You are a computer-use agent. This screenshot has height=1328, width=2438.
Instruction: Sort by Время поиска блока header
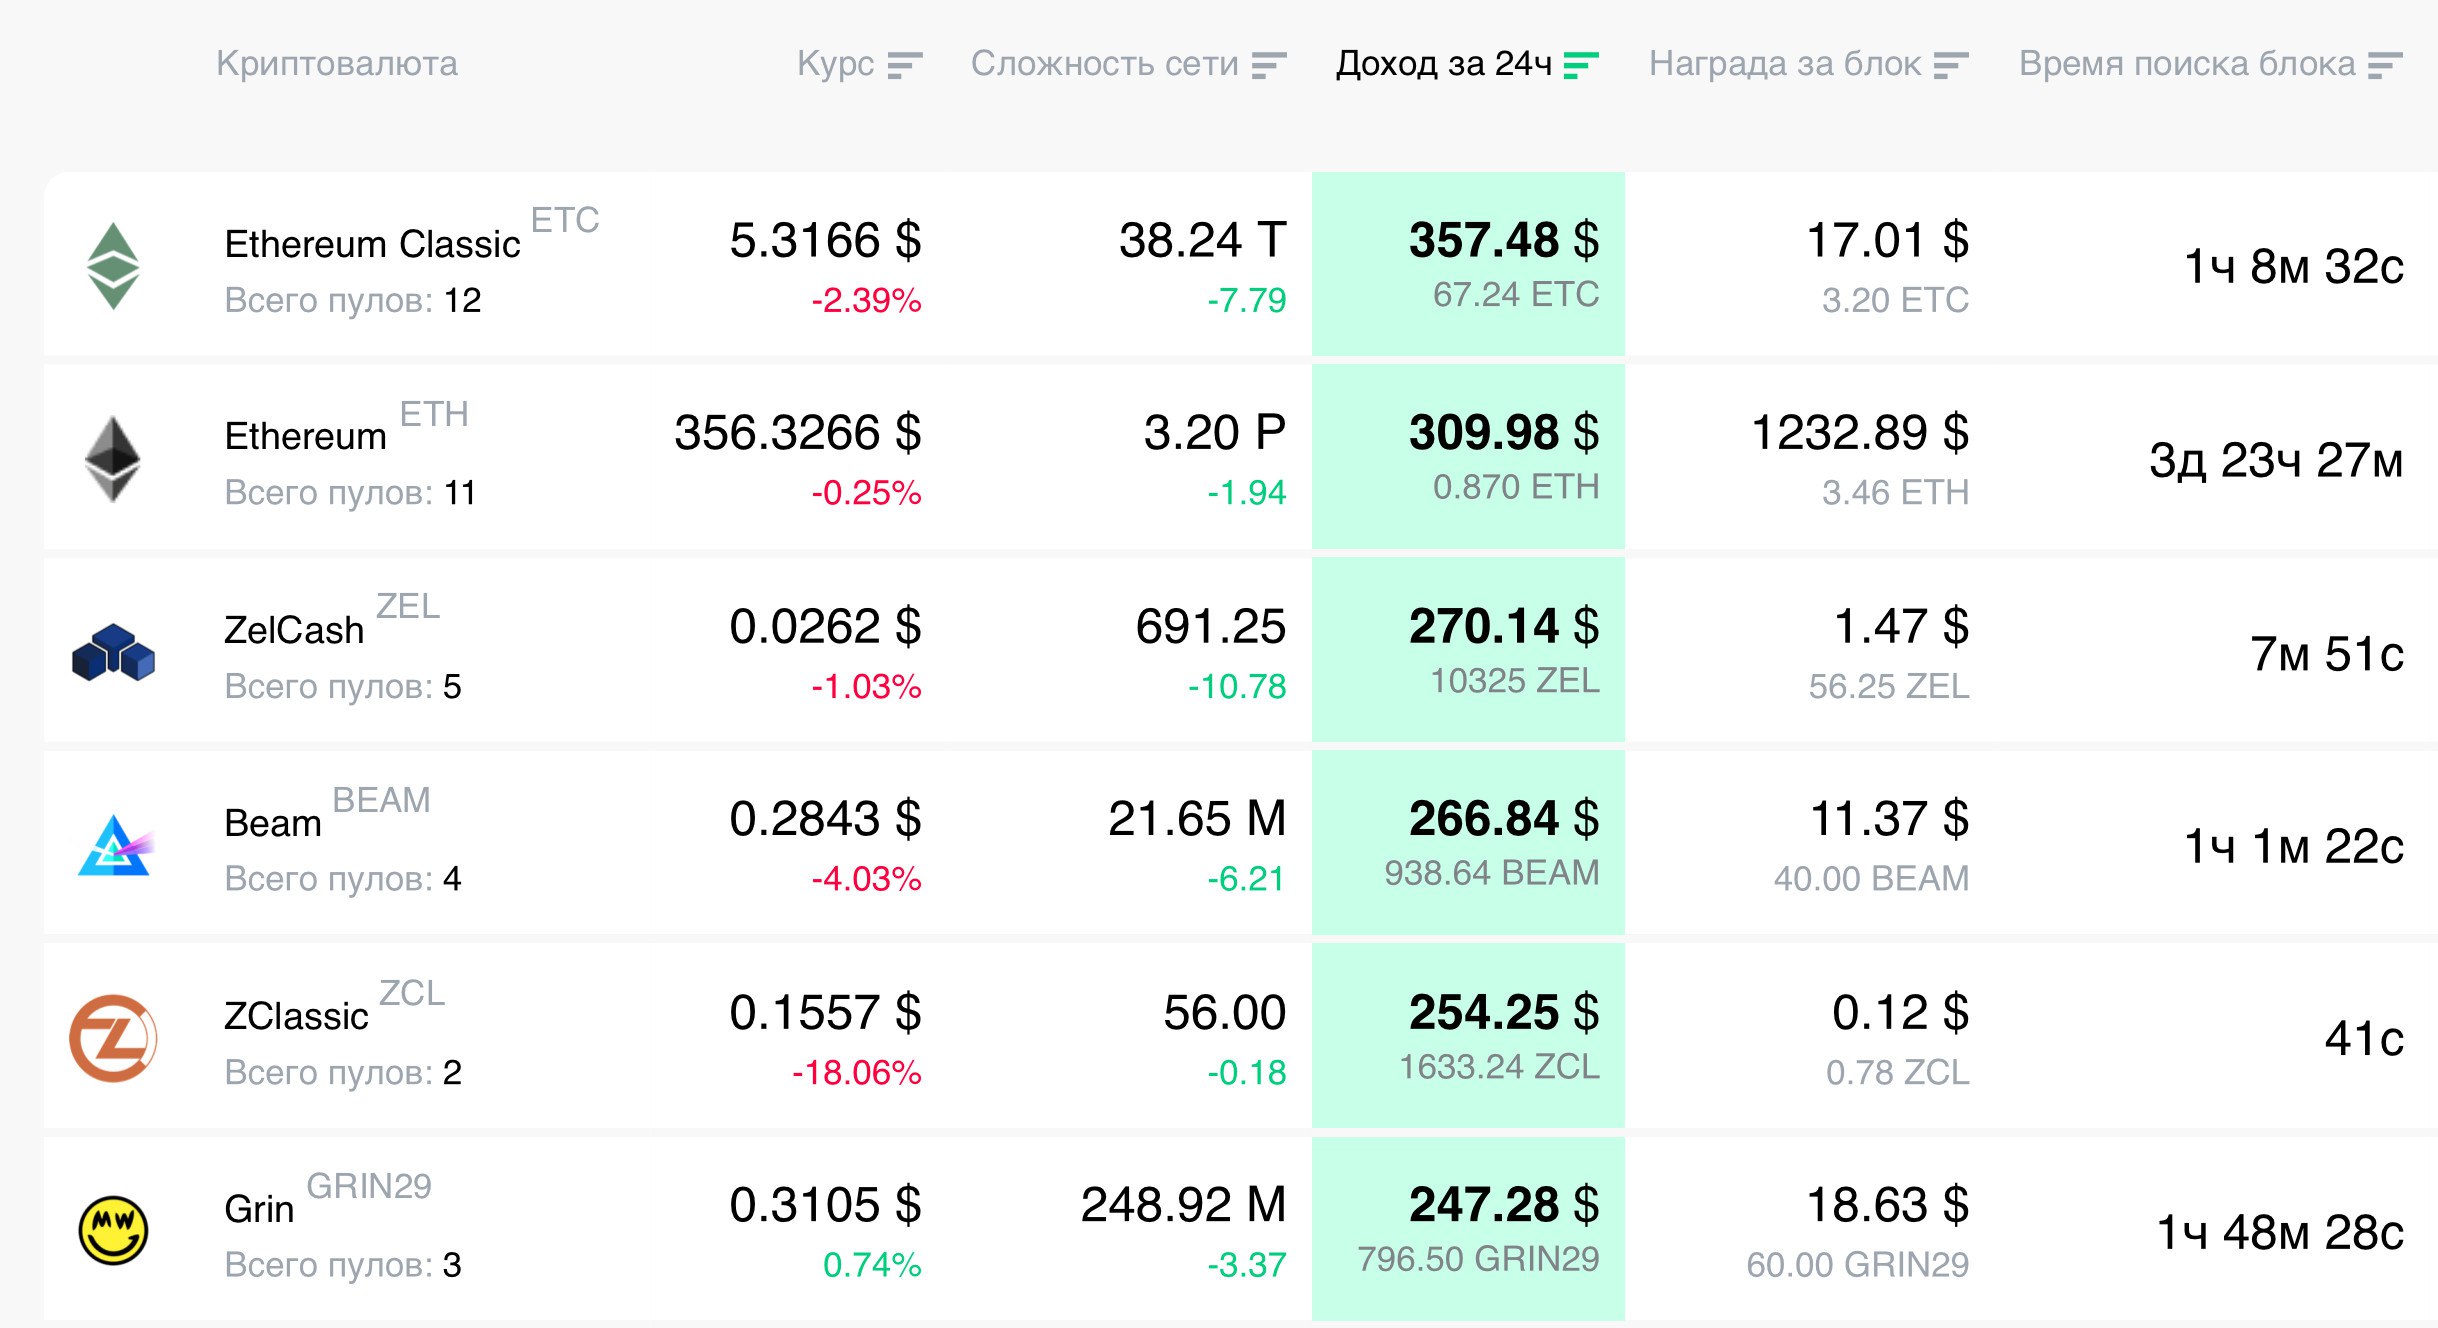pyautogui.click(x=2211, y=64)
